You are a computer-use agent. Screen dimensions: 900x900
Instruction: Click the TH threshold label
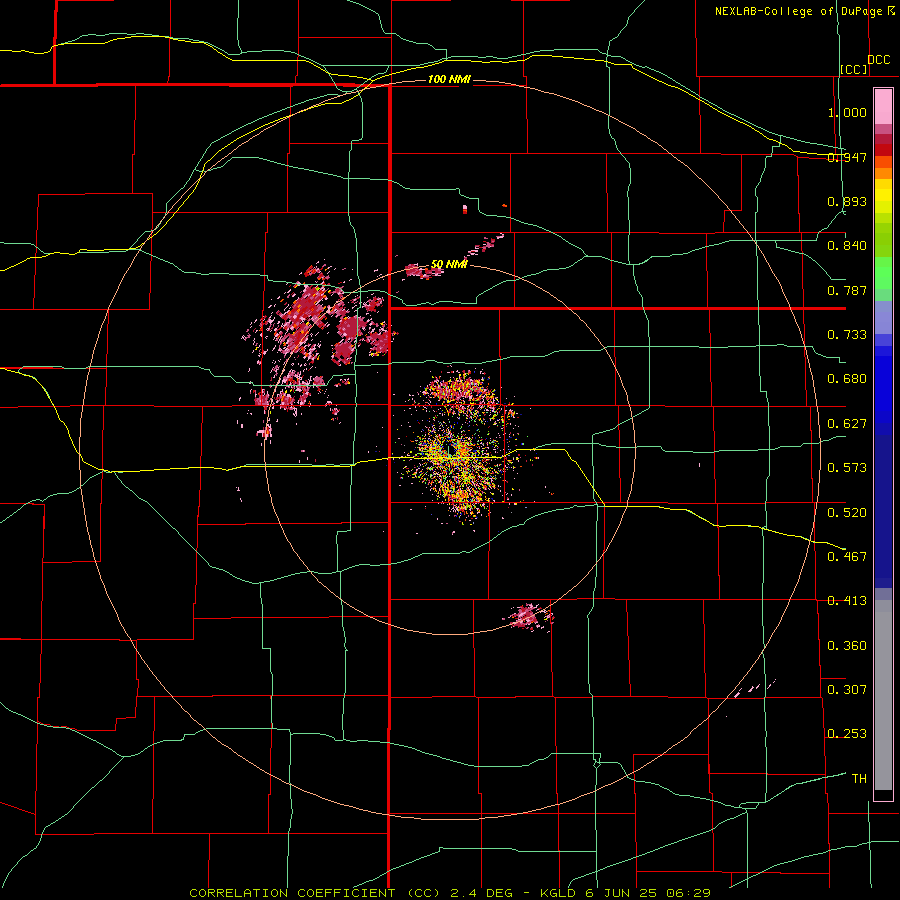coord(859,779)
